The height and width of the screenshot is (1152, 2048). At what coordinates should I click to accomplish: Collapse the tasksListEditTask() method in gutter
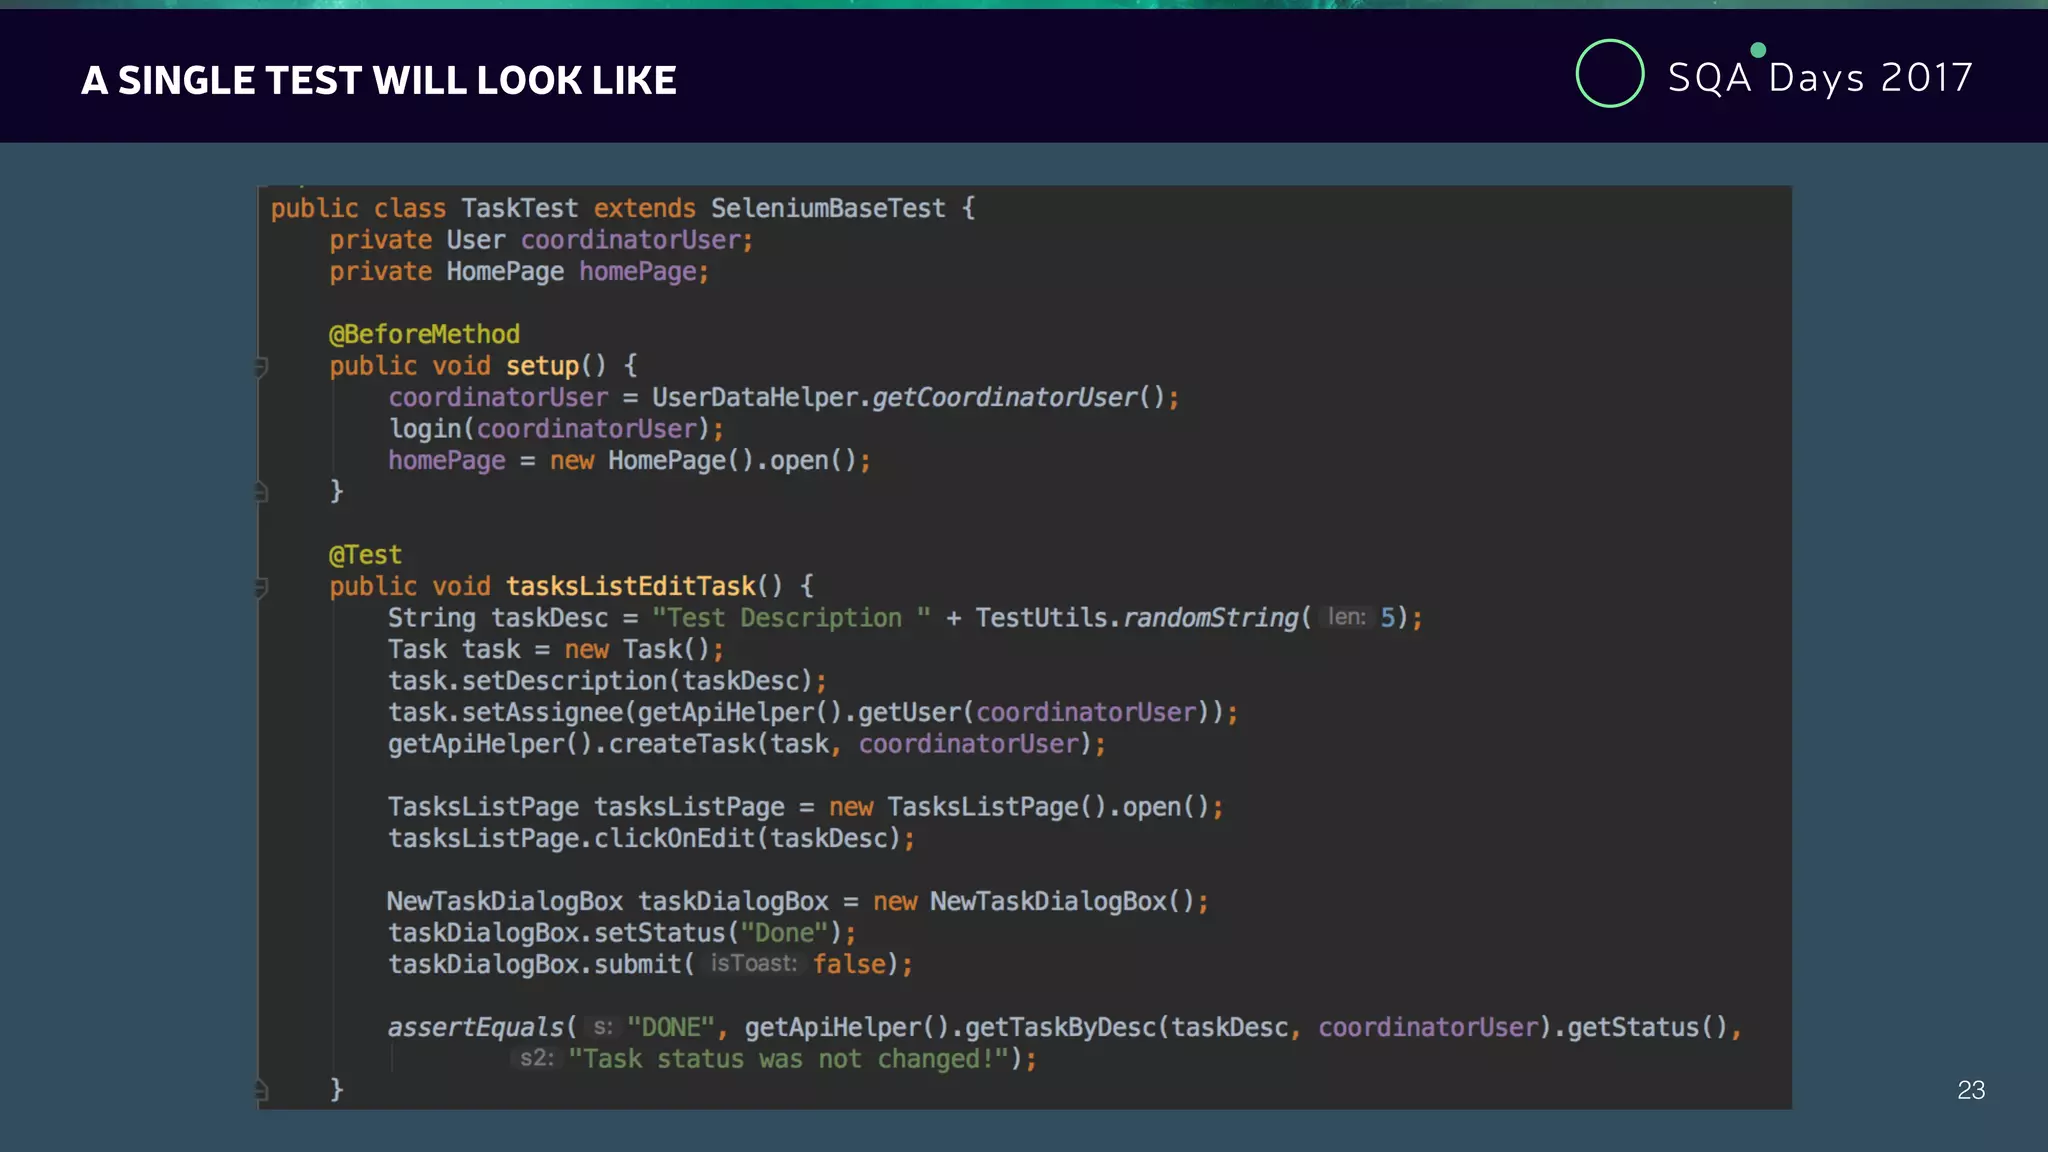point(261,587)
